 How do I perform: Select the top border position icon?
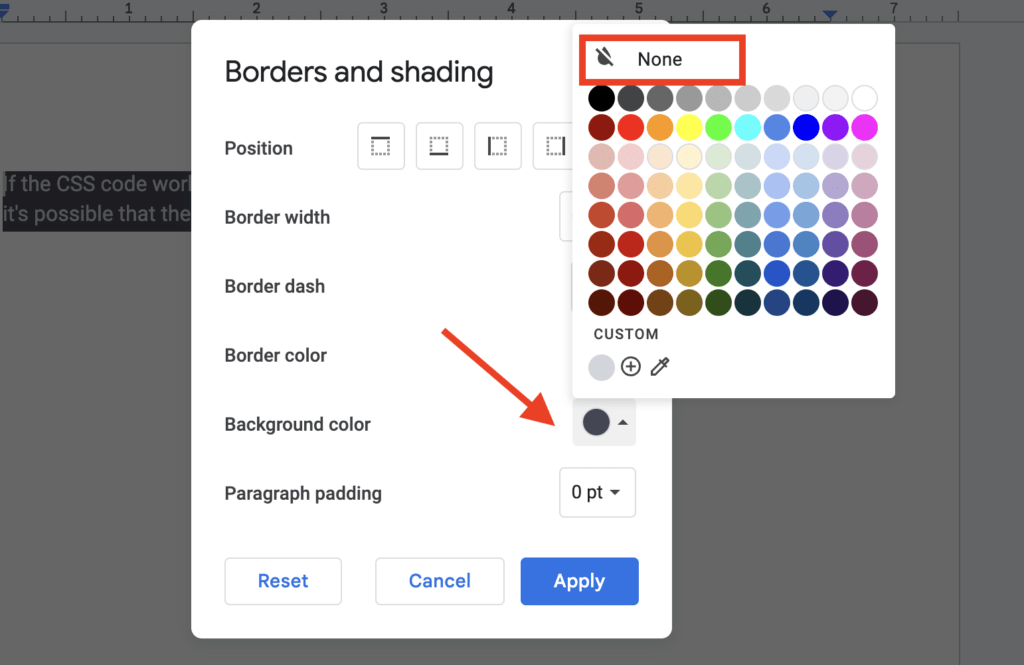tap(381, 146)
